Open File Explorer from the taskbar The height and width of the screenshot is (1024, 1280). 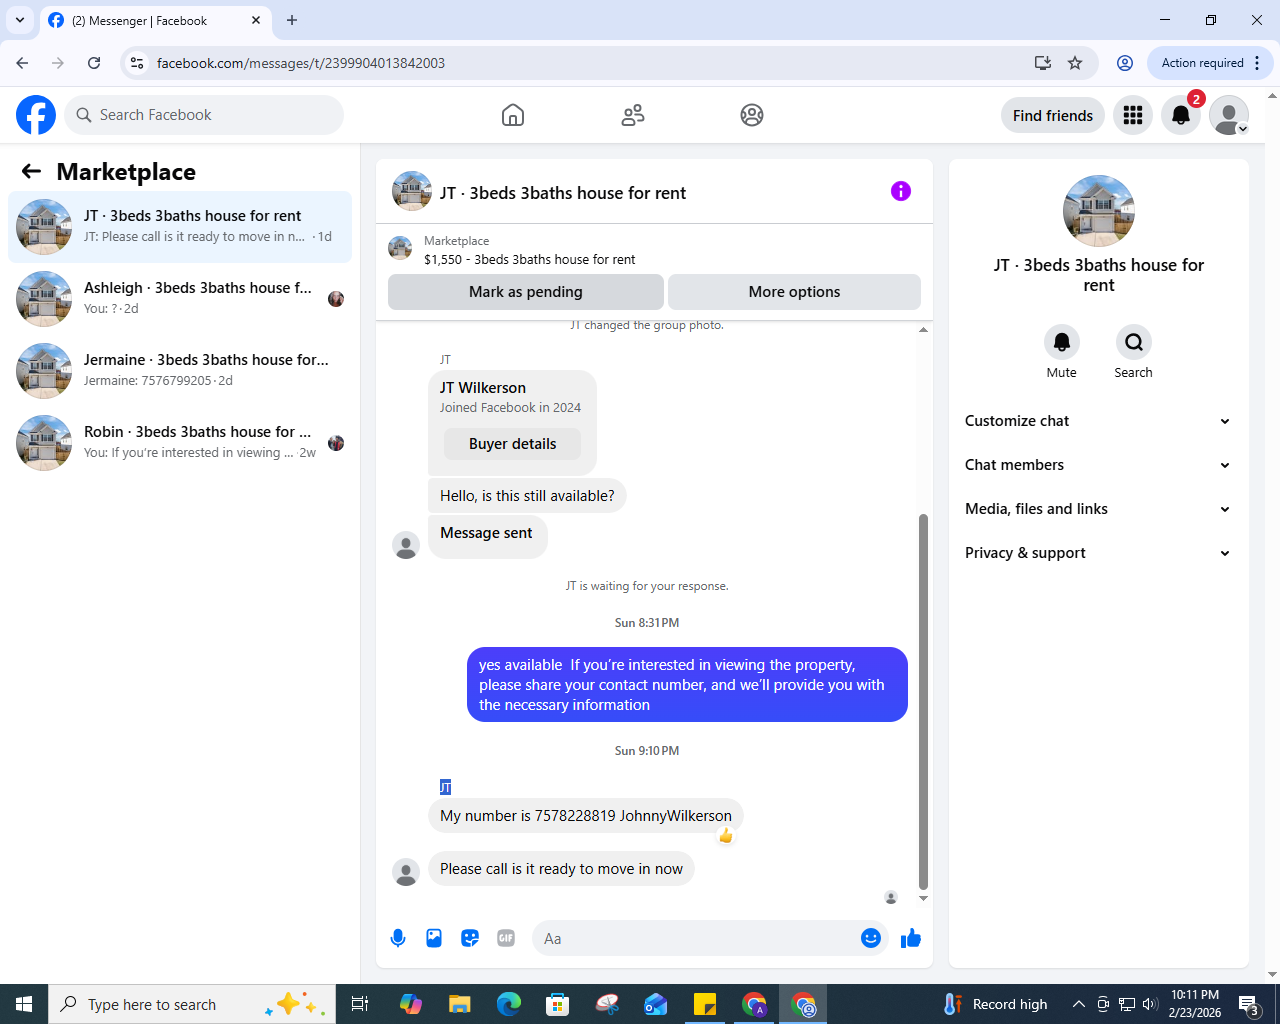[459, 1004]
